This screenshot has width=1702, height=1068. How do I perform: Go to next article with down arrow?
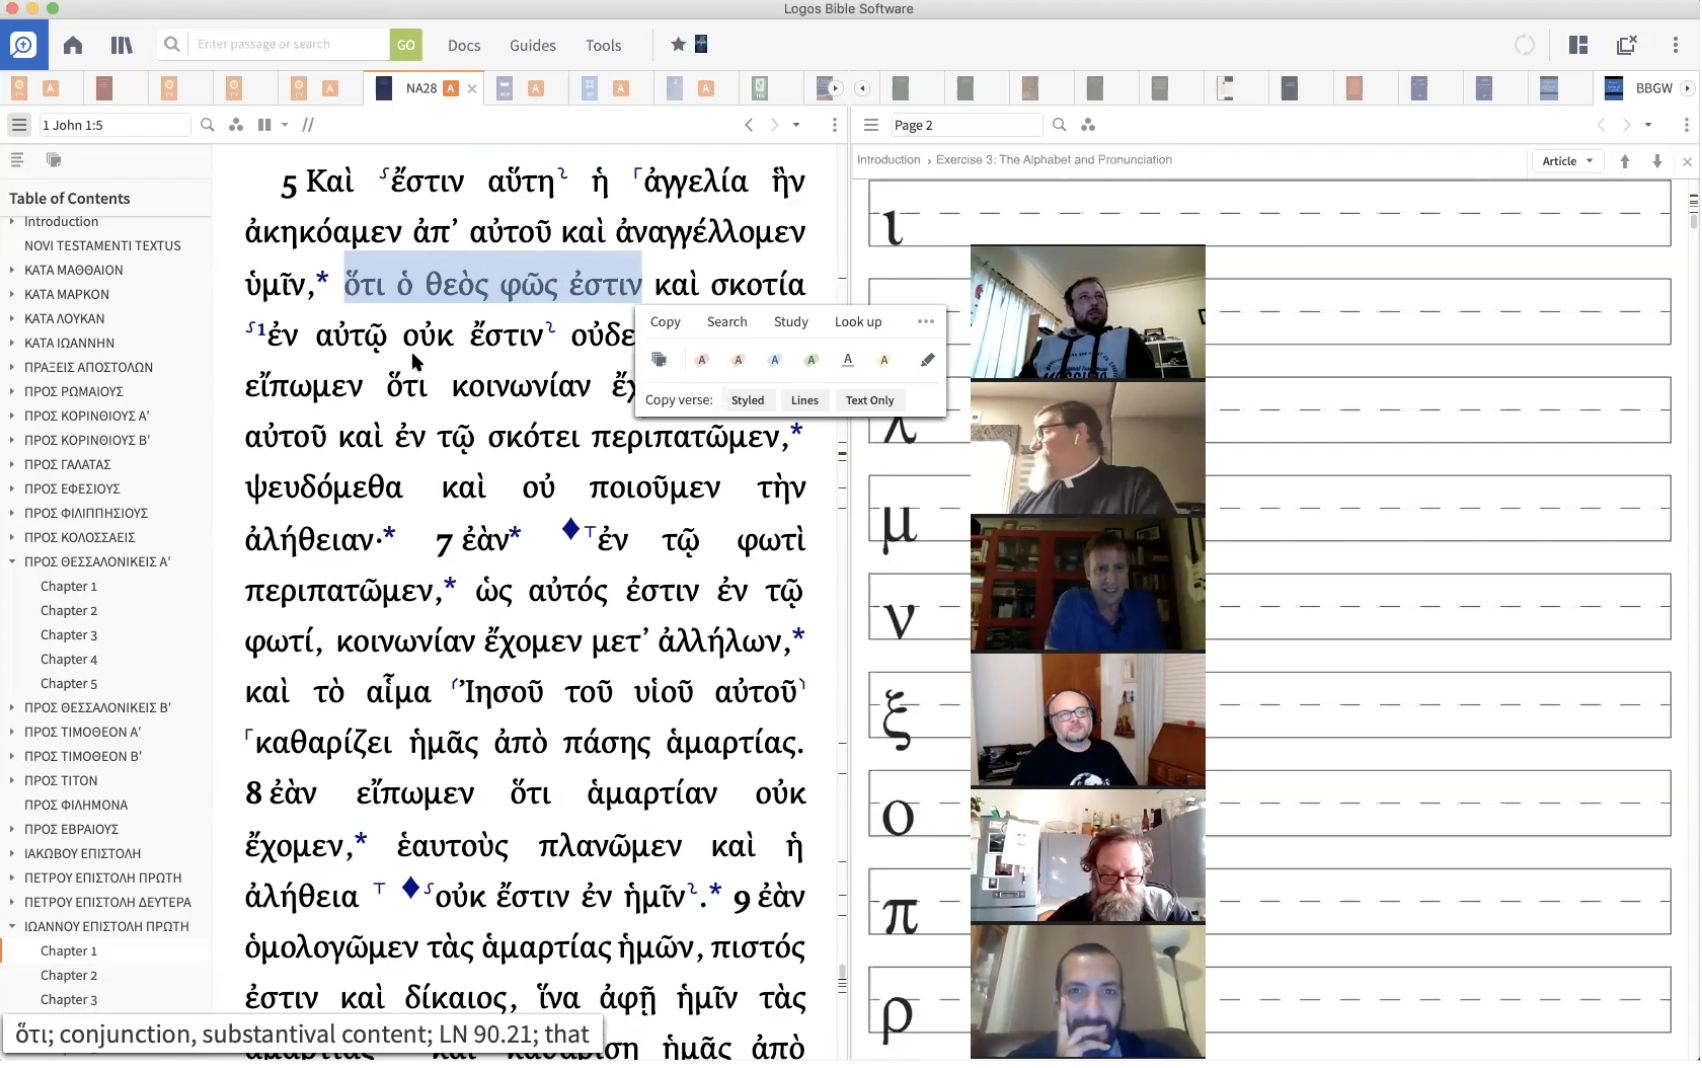point(1657,161)
